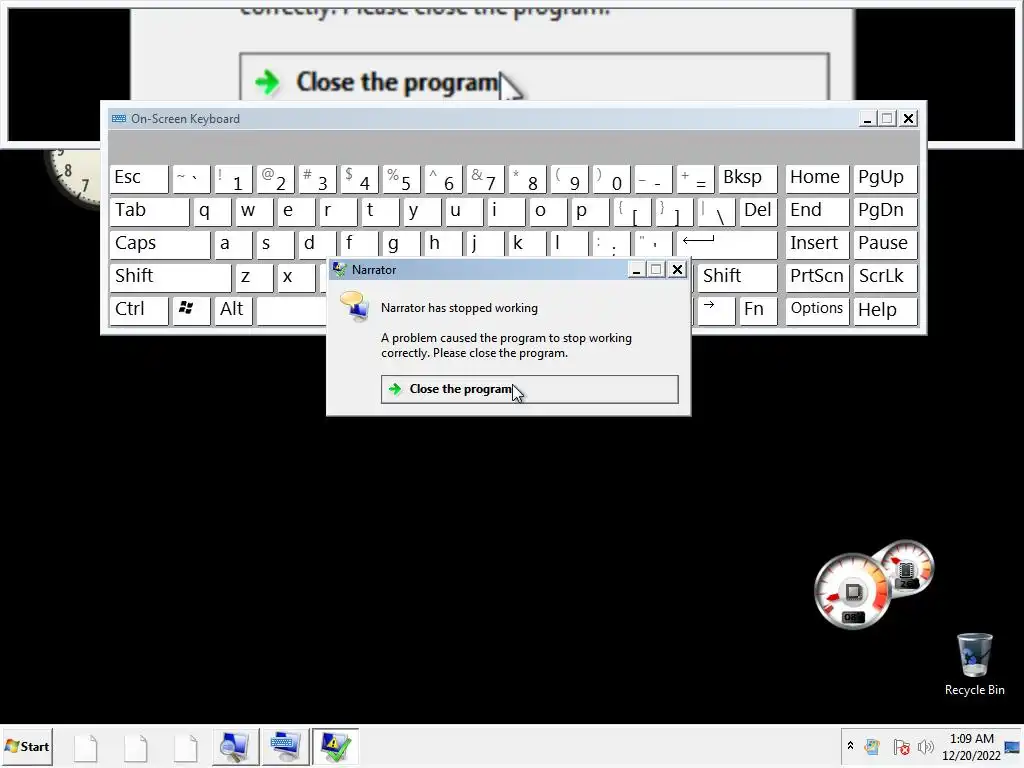Toggle the ScrLk key on the keyboard

tap(885, 277)
